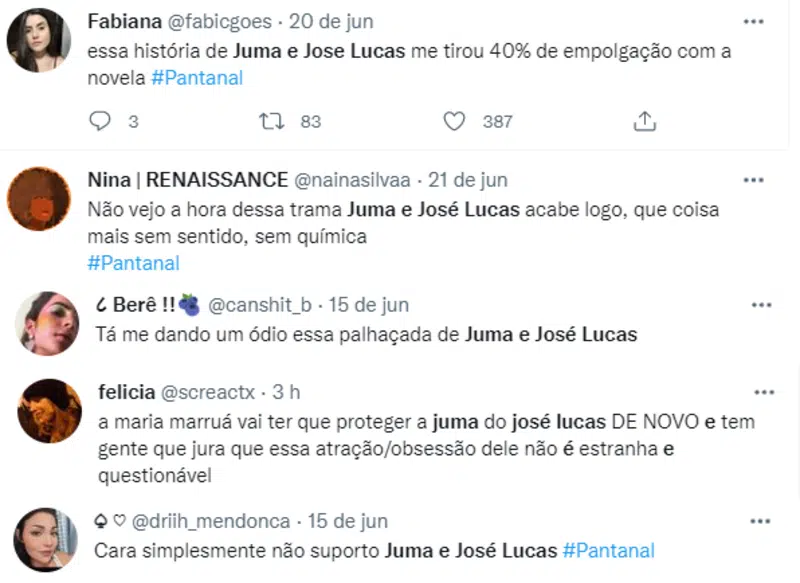Open the options menu on Nina's tweet
The height and width of the screenshot is (583, 800).
click(x=753, y=180)
